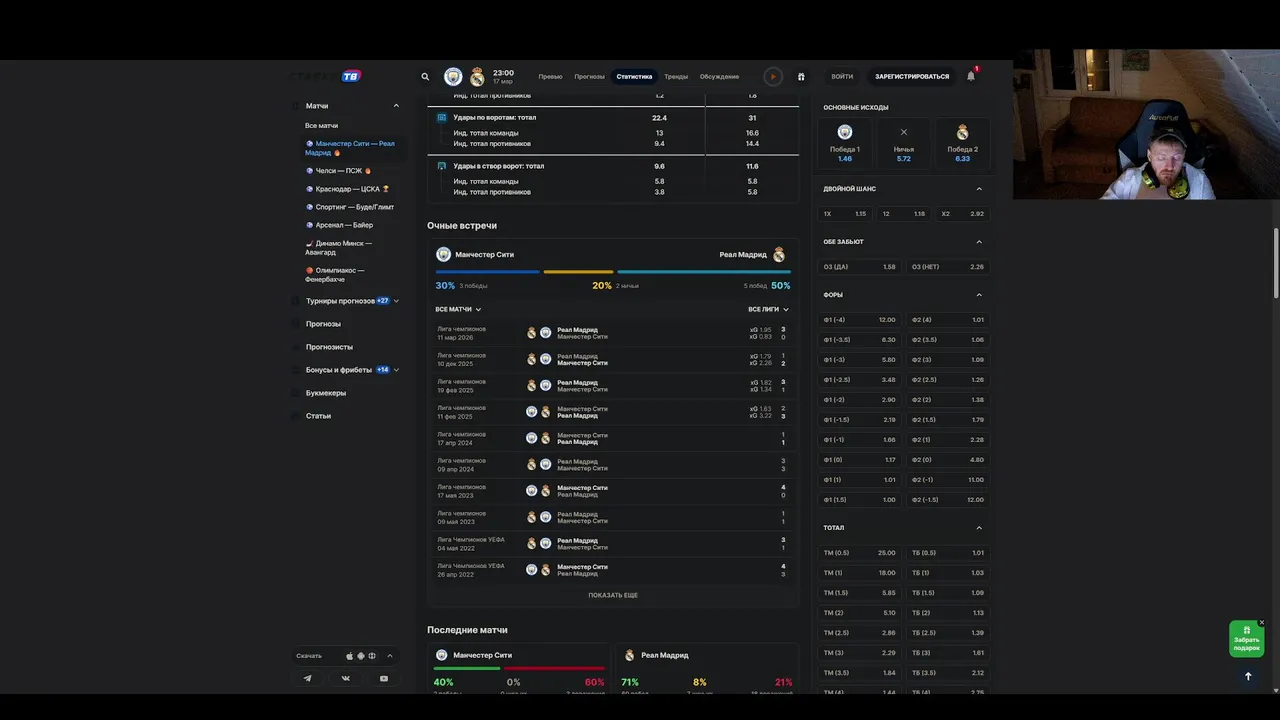Open the gift box icon in header

click(x=801, y=77)
